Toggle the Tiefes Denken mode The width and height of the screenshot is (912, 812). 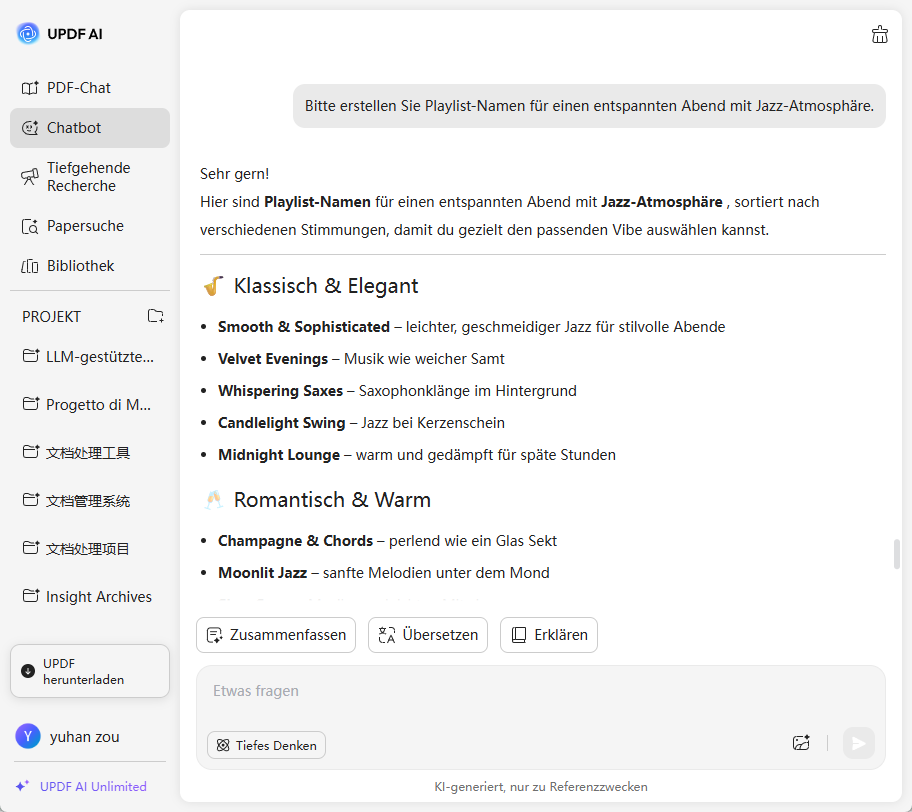pyautogui.click(x=266, y=745)
